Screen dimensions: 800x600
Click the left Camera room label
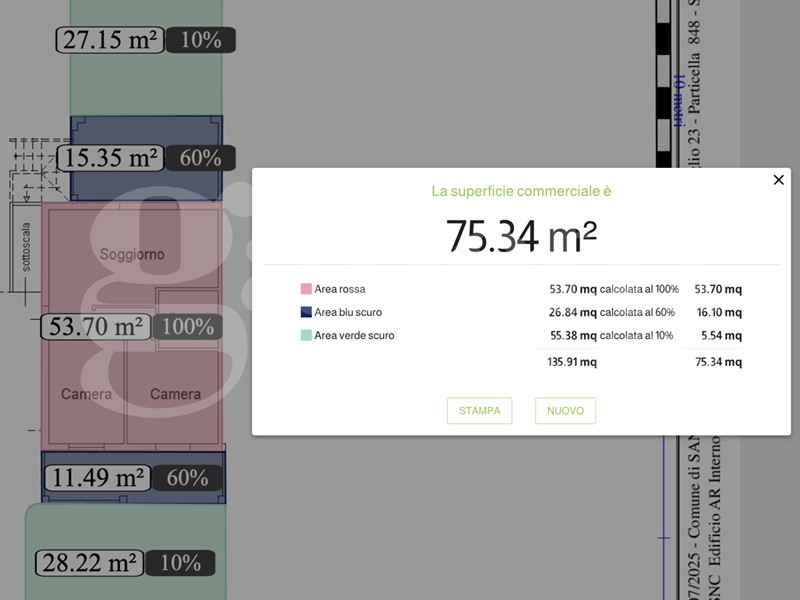click(x=86, y=394)
